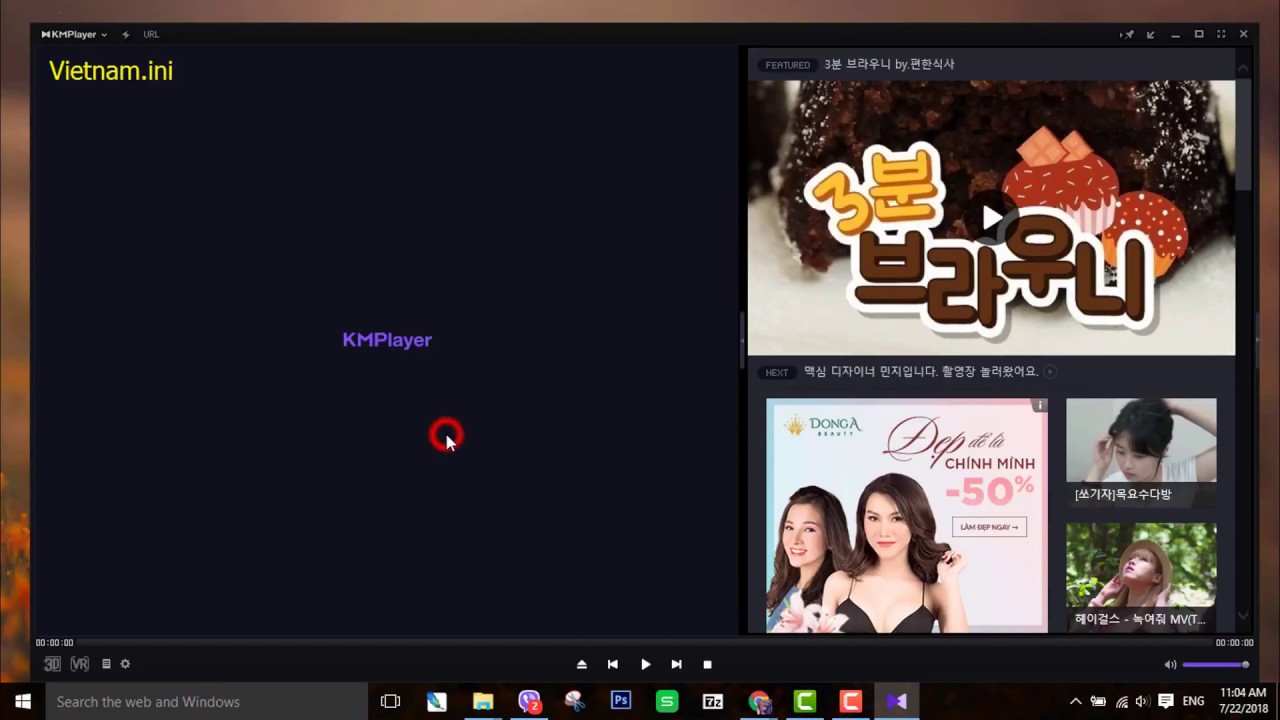
Task: Open File Explorer from the taskbar
Action: (483, 701)
